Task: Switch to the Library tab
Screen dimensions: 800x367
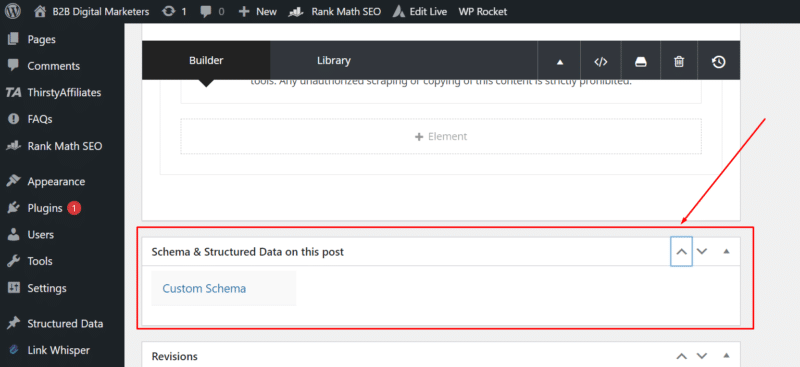Action: [x=334, y=60]
